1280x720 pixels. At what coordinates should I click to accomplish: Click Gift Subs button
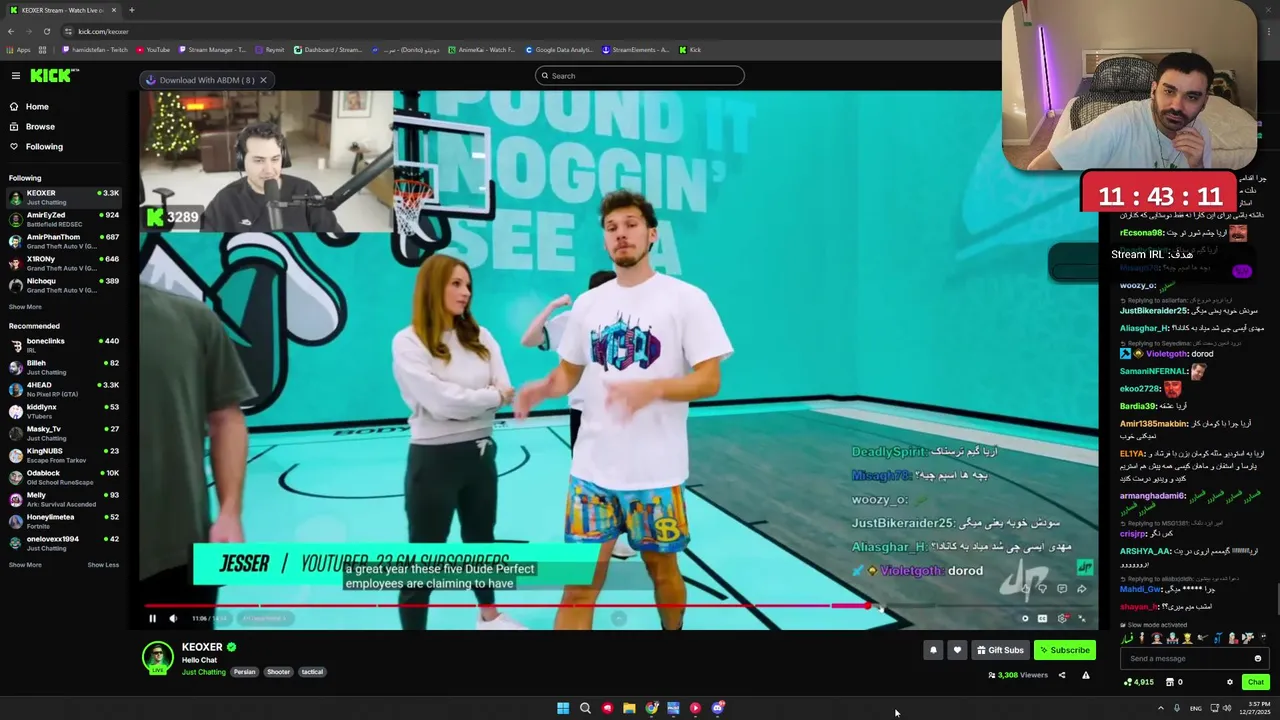pyautogui.click(x=1000, y=650)
